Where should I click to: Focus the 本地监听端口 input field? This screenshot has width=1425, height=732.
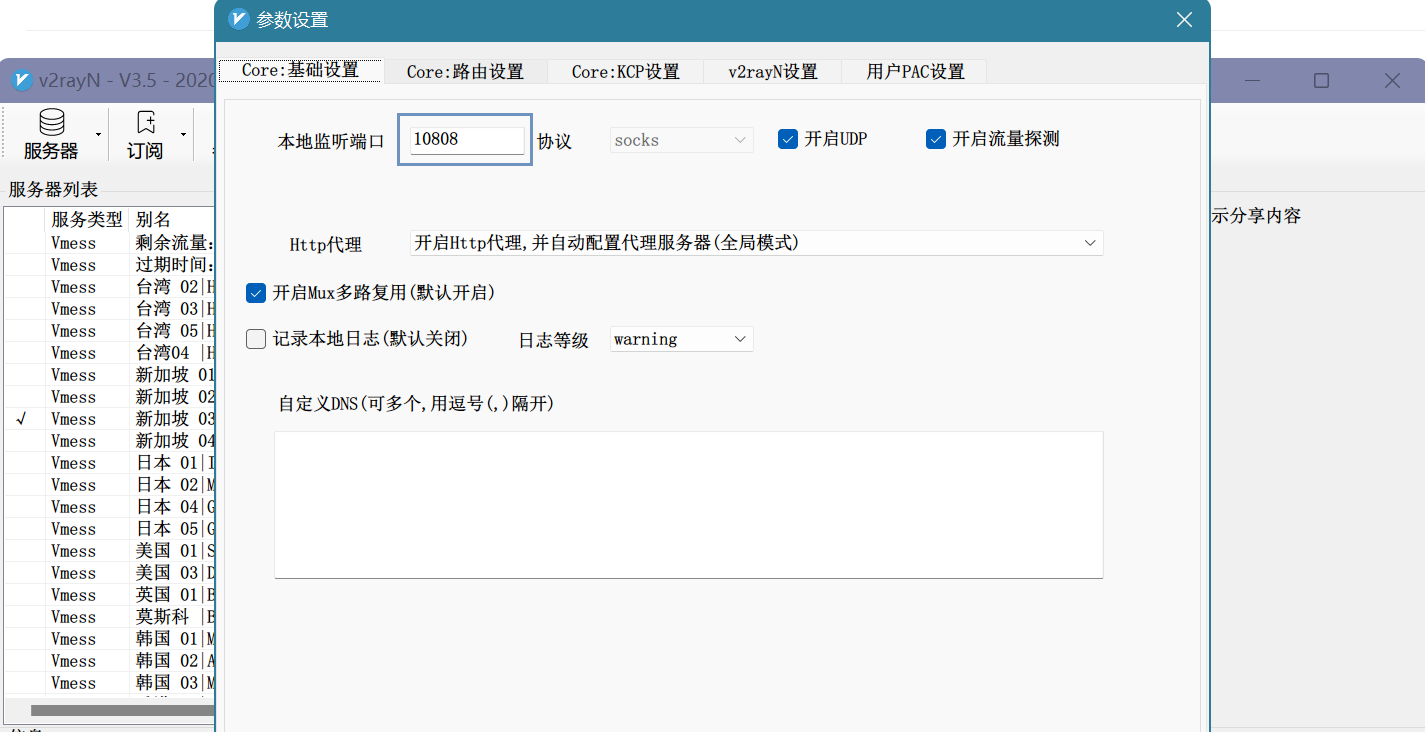coord(465,139)
